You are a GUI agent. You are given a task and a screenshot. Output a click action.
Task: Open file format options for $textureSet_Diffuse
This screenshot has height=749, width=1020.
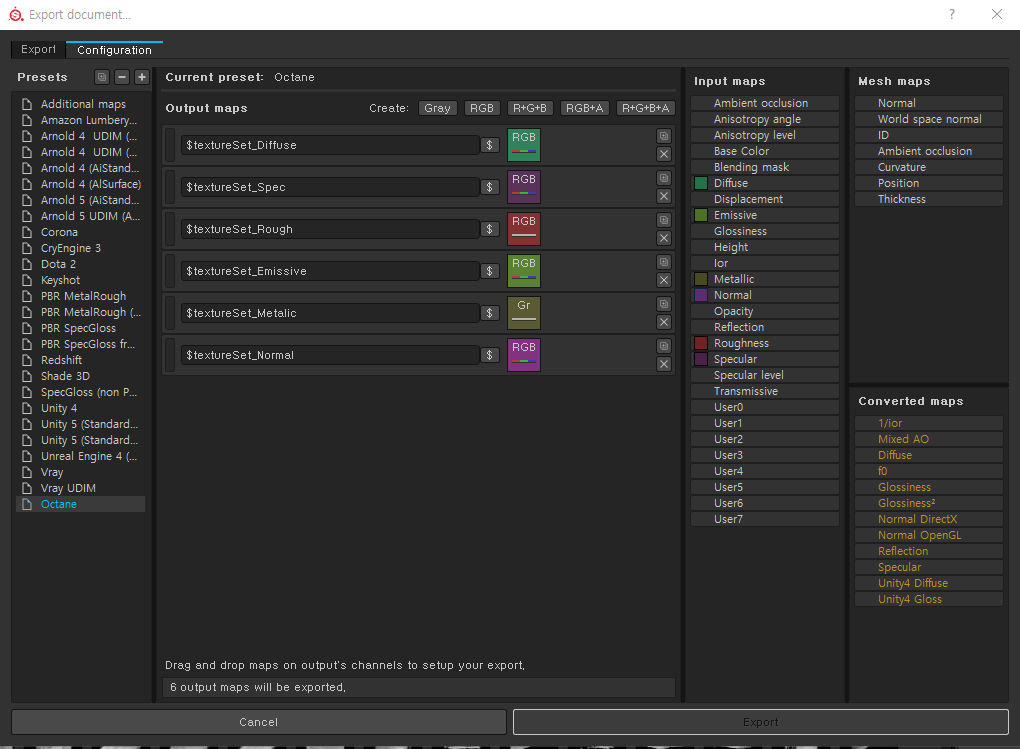489,145
